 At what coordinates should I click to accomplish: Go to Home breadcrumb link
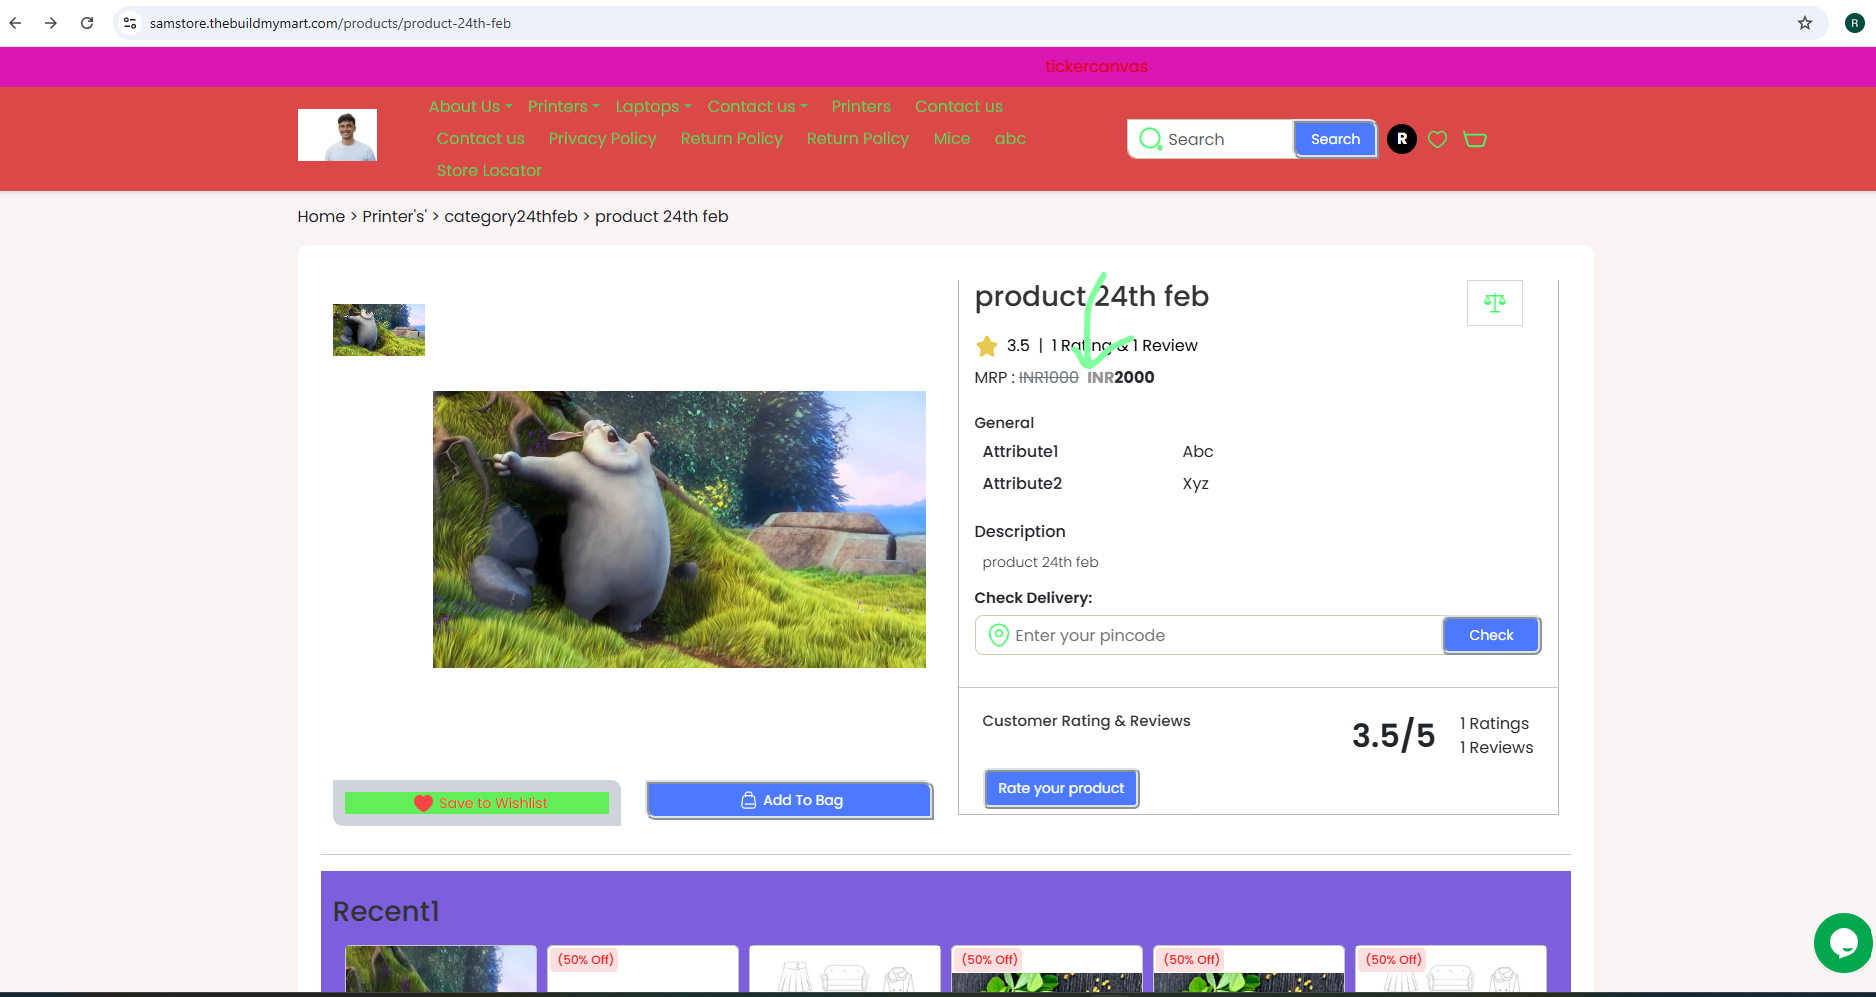(321, 217)
